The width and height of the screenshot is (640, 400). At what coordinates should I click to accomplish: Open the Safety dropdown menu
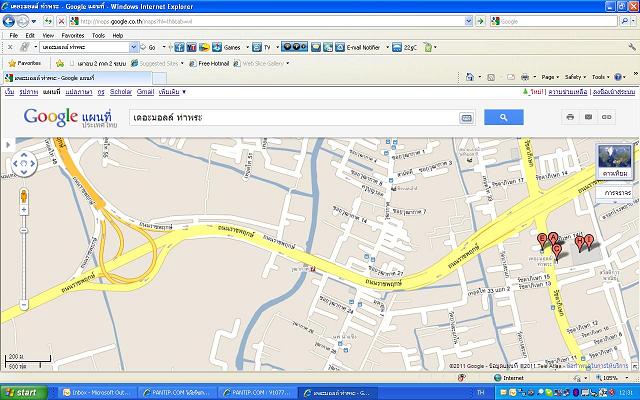[x=575, y=77]
